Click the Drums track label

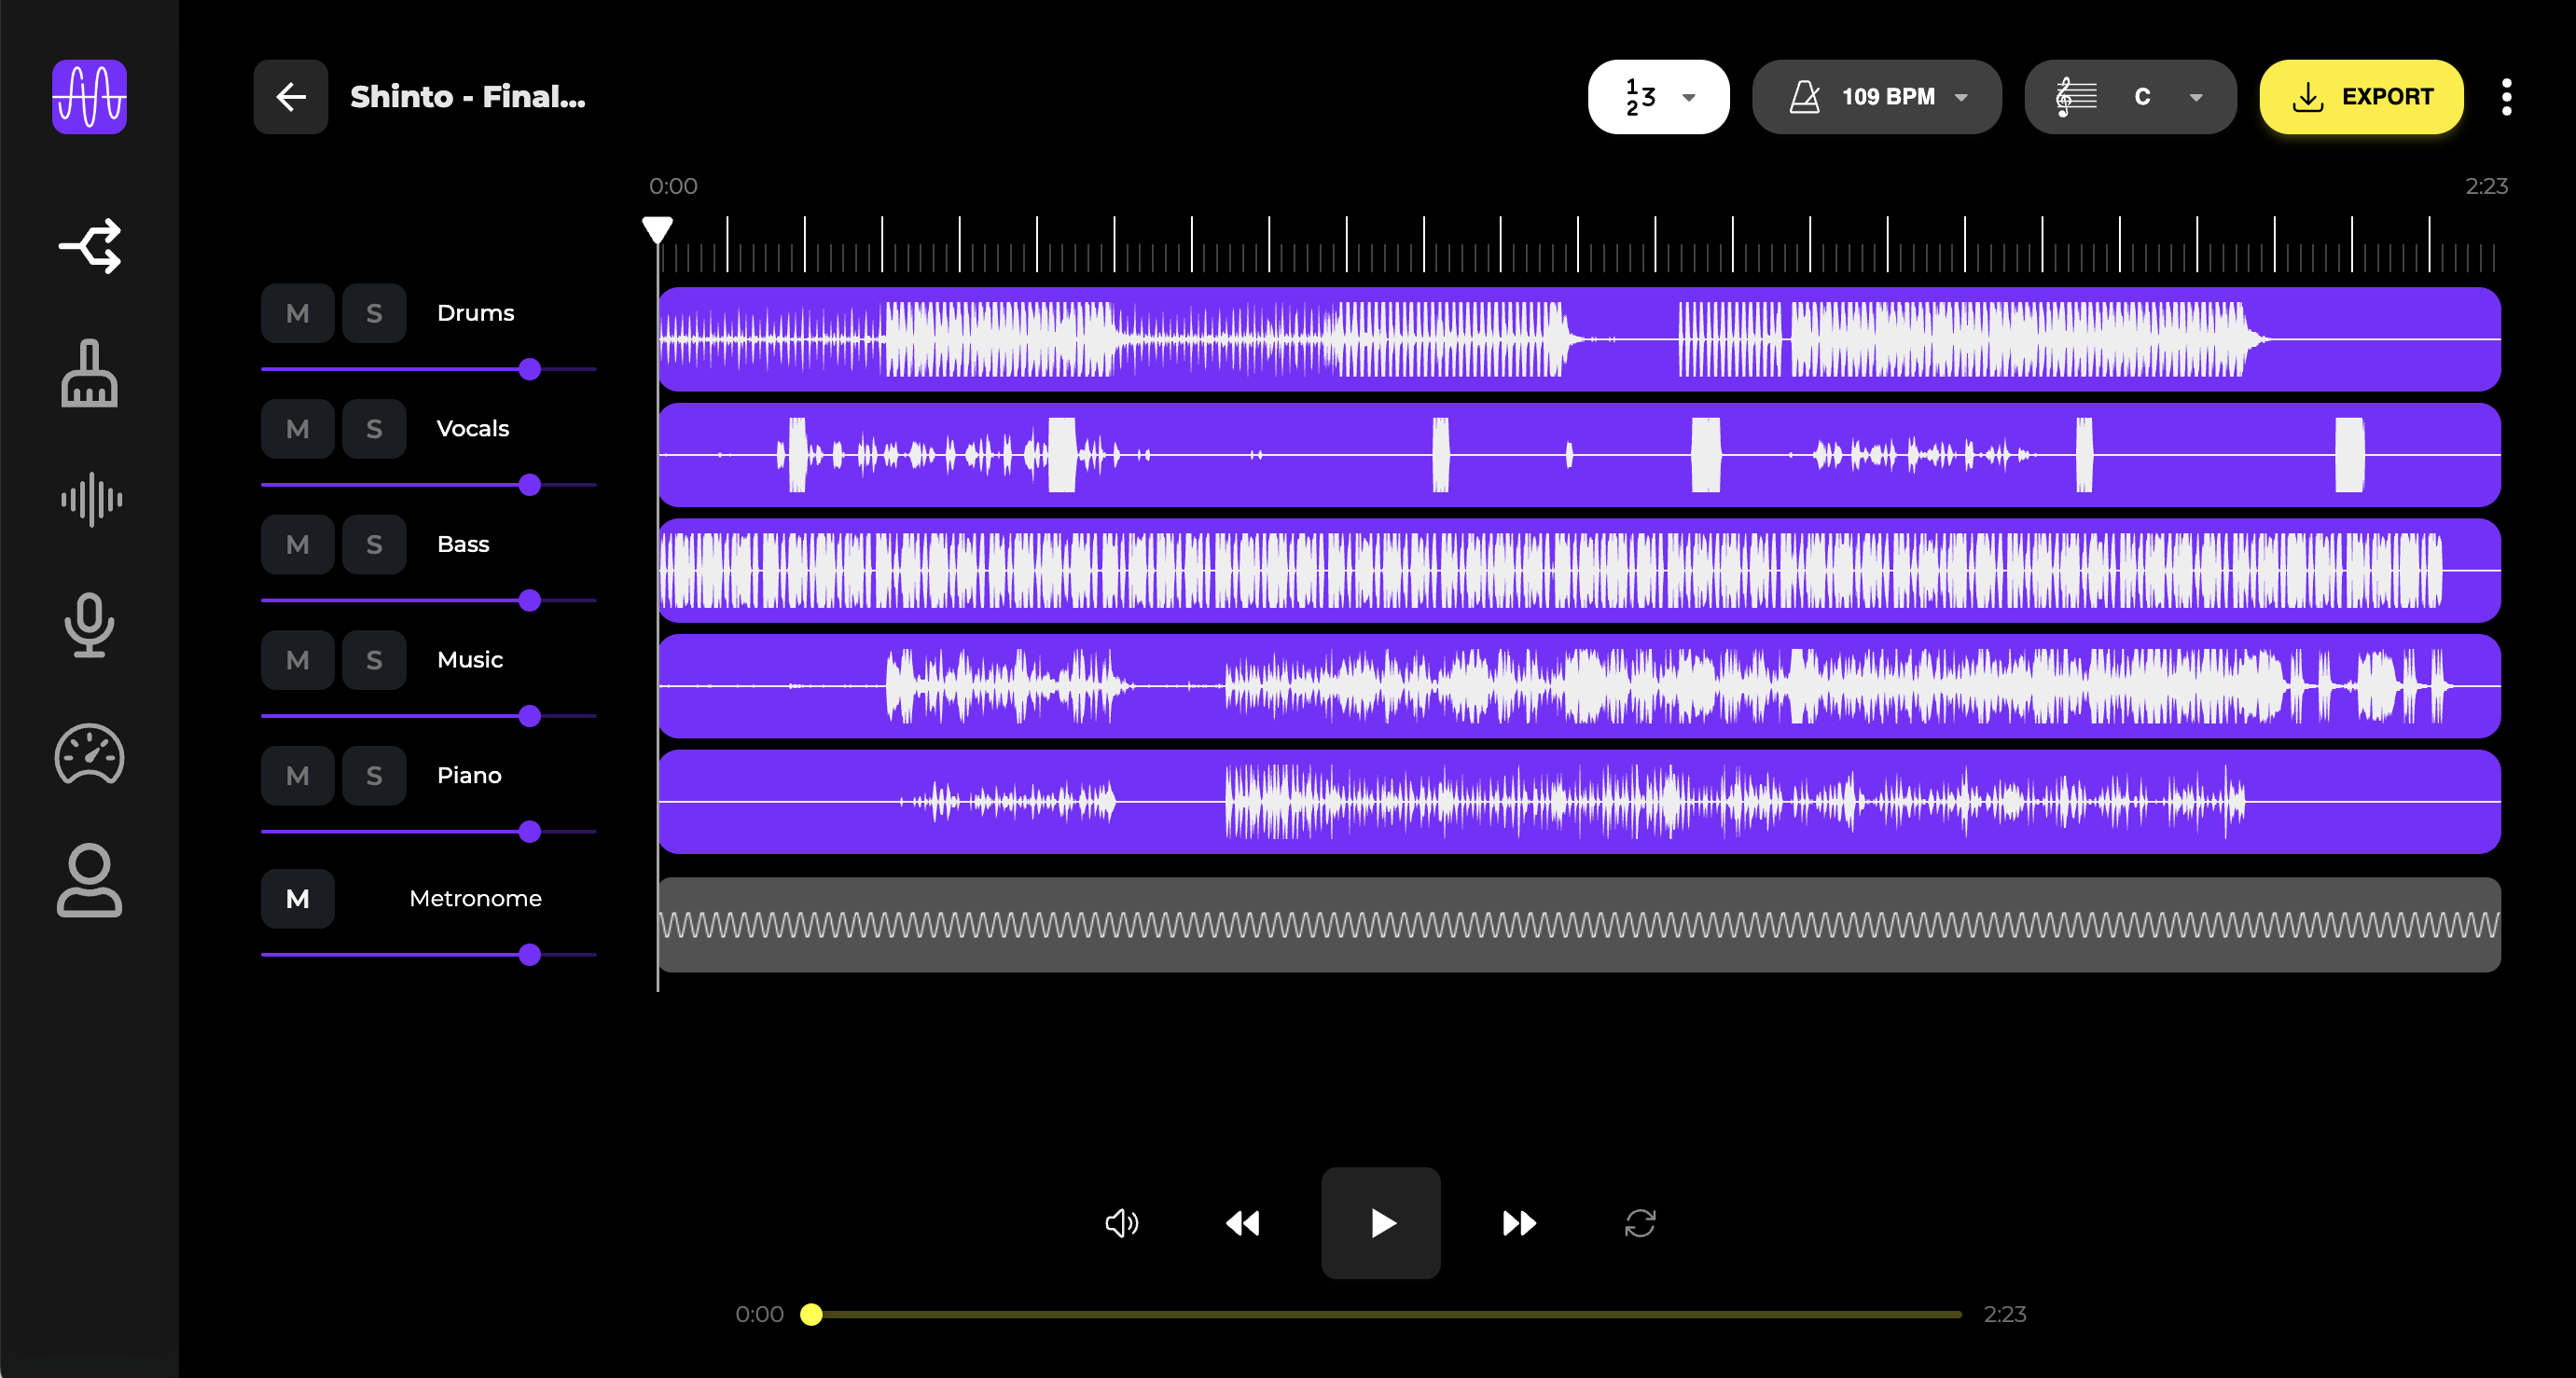(x=475, y=313)
